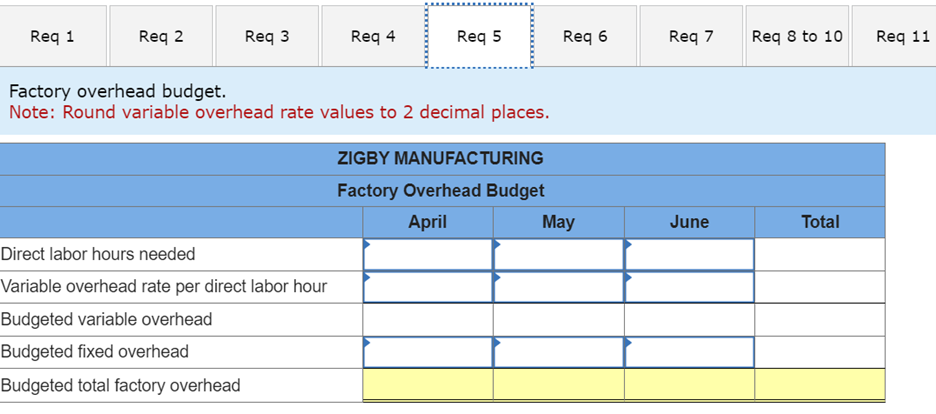Click May direct labor hours needed field
The width and height of the screenshot is (936, 414).
(x=559, y=254)
